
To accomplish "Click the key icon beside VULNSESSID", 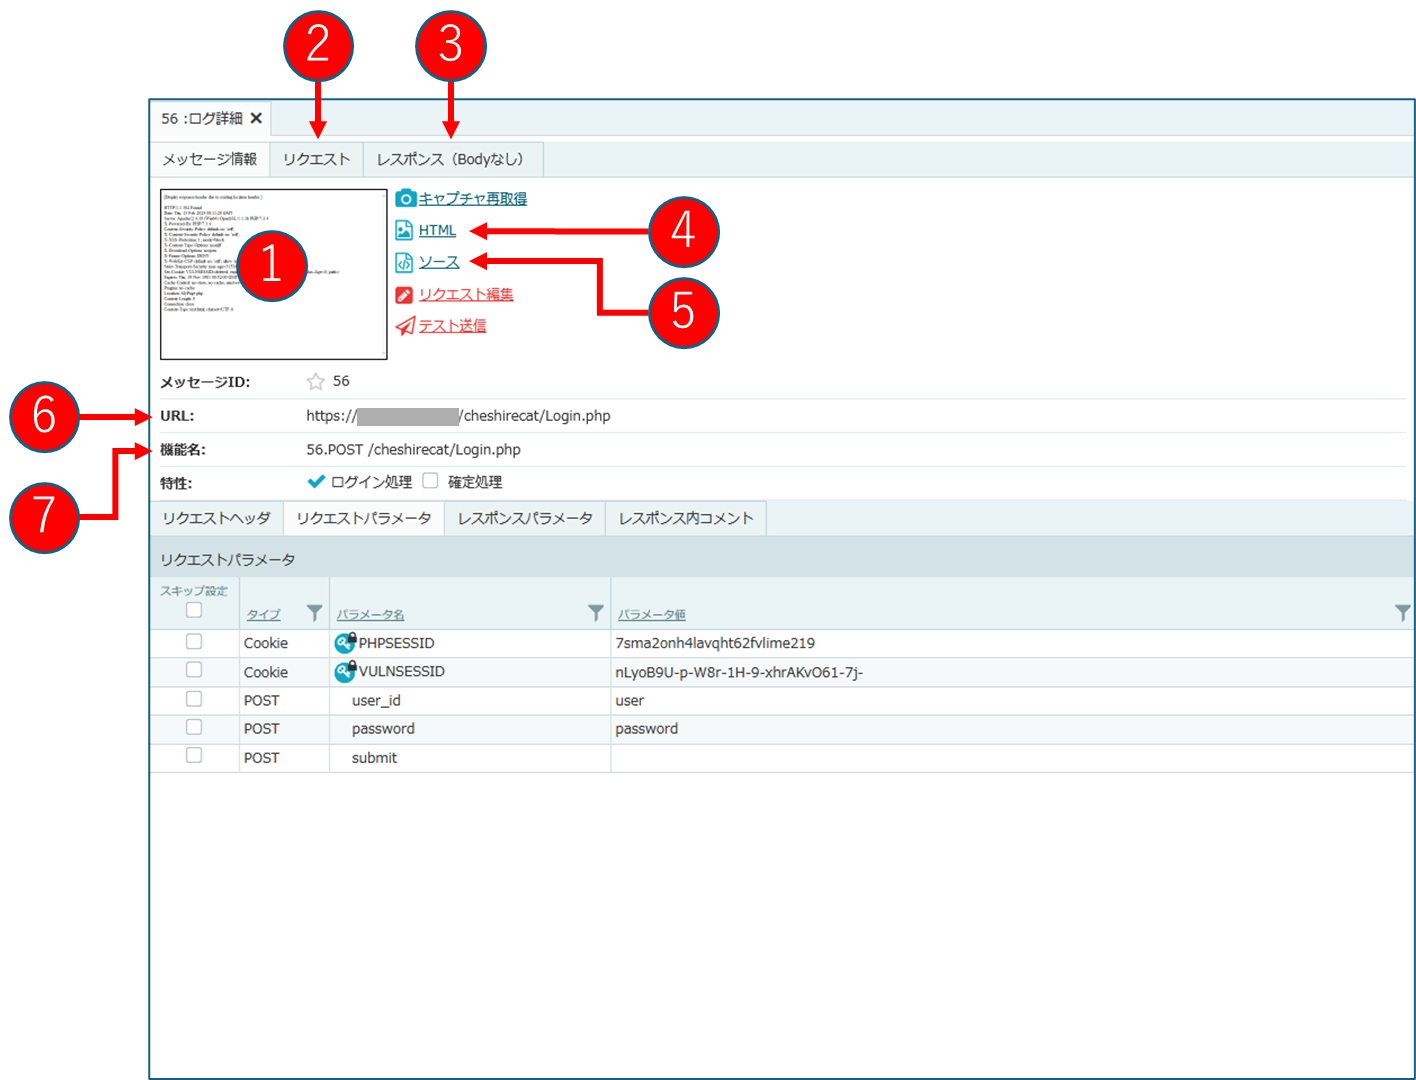I will pyautogui.click(x=345, y=671).
